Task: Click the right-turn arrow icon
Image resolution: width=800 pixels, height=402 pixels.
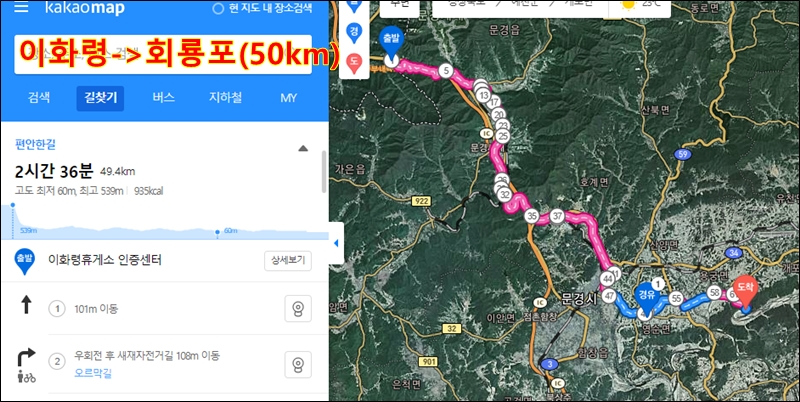Action: click(27, 357)
